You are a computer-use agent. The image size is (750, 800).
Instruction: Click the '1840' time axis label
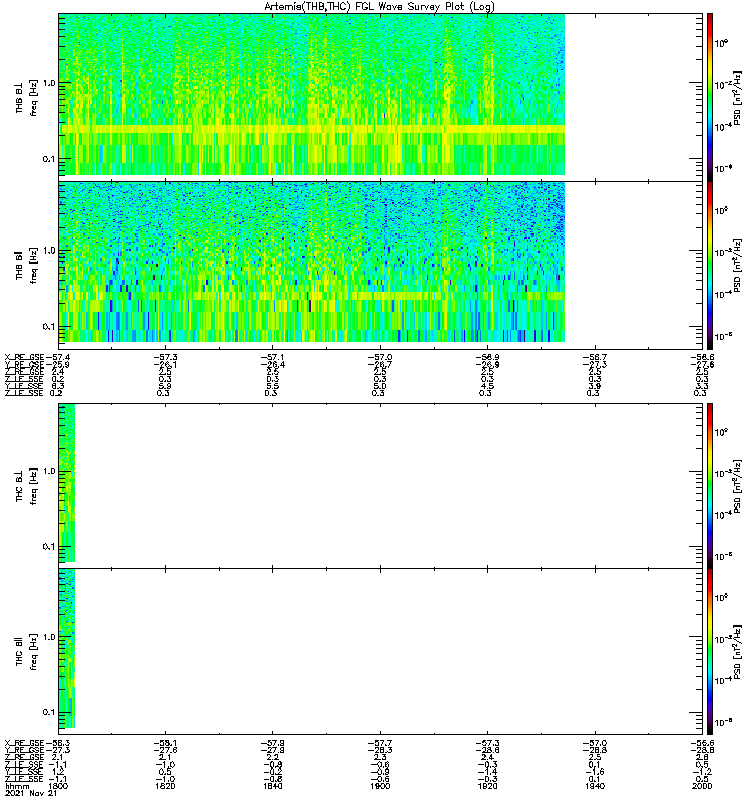coord(272,786)
